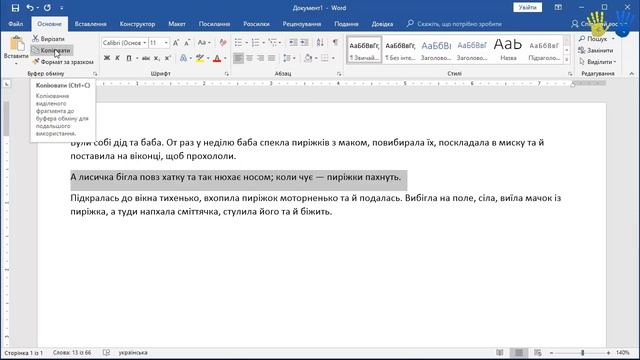Click Format Painter (Формат за зразком)
The height and width of the screenshot is (360, 640).
[x=62, y=62]
